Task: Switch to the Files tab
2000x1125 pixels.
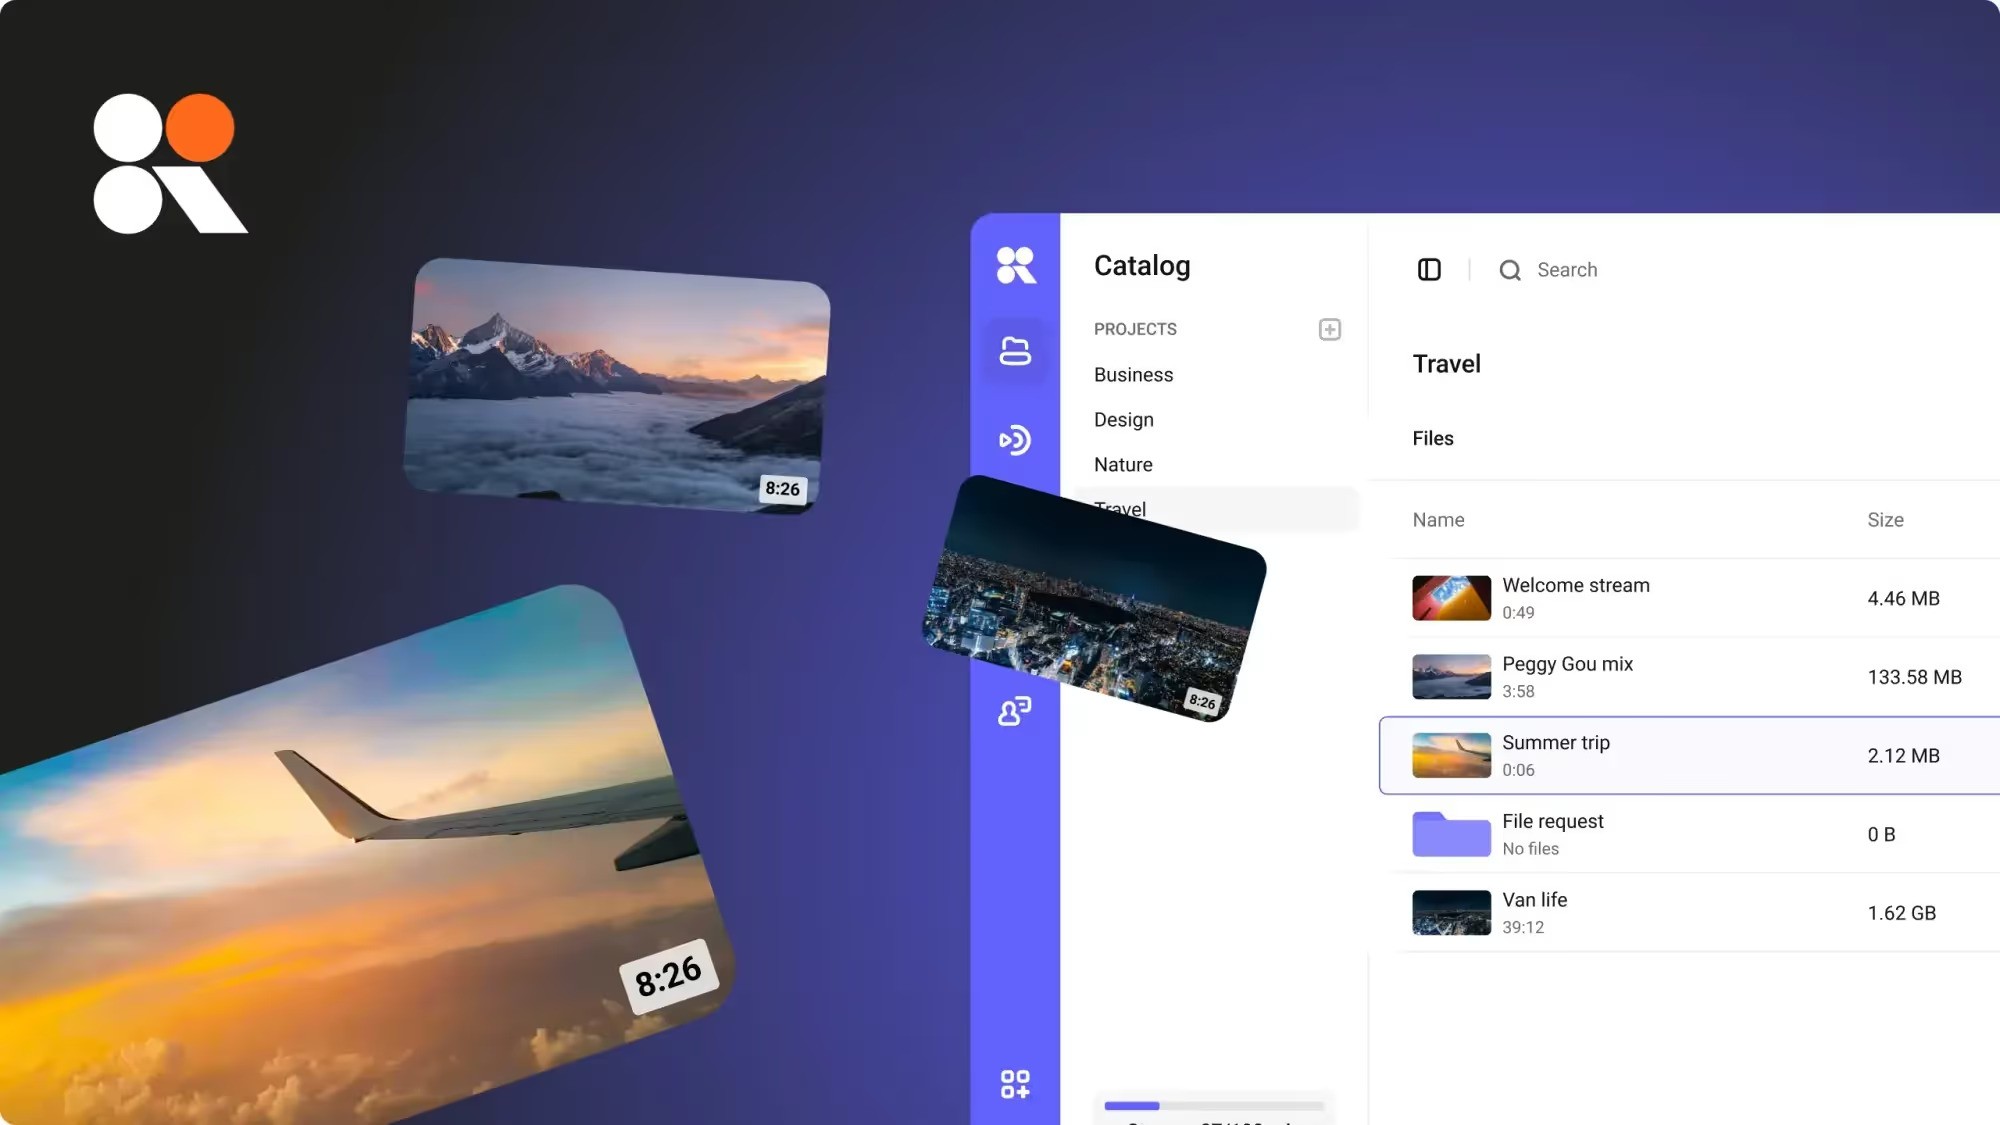Action: click(x=1432, y=438)
